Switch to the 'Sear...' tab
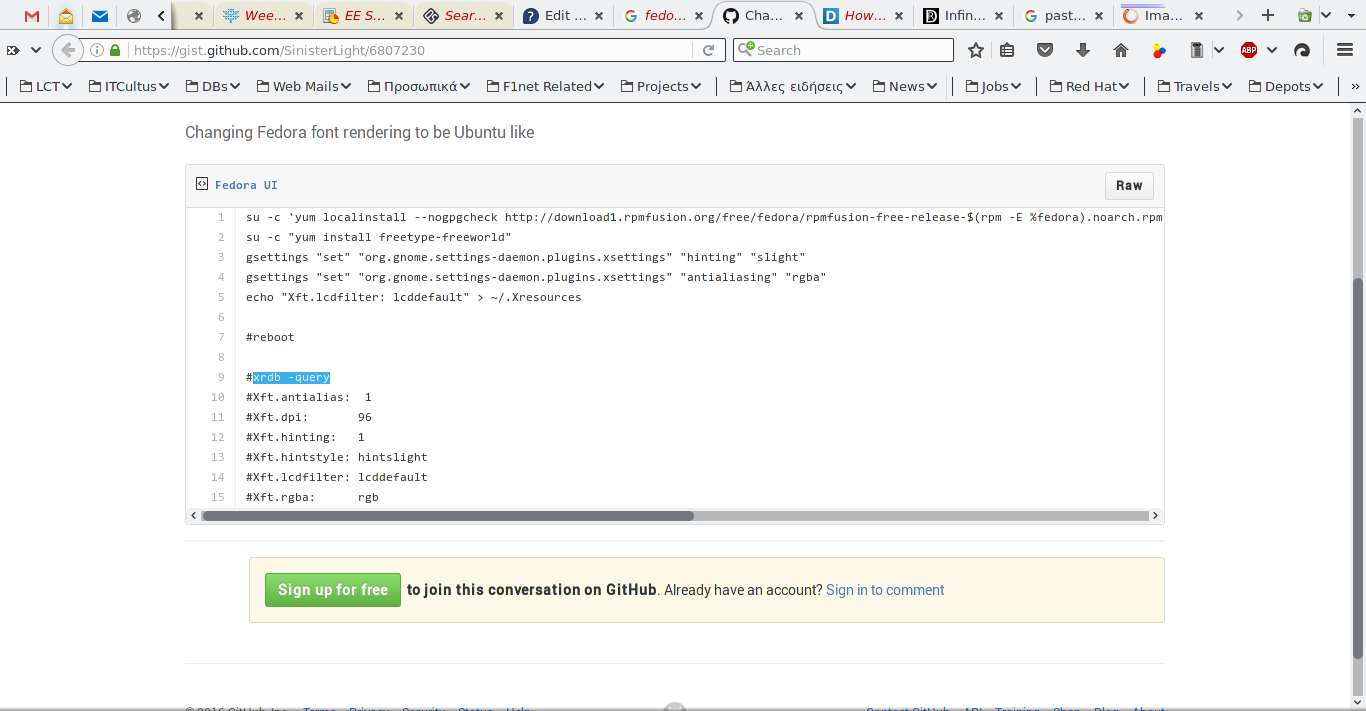 click(x=464, y=16)
